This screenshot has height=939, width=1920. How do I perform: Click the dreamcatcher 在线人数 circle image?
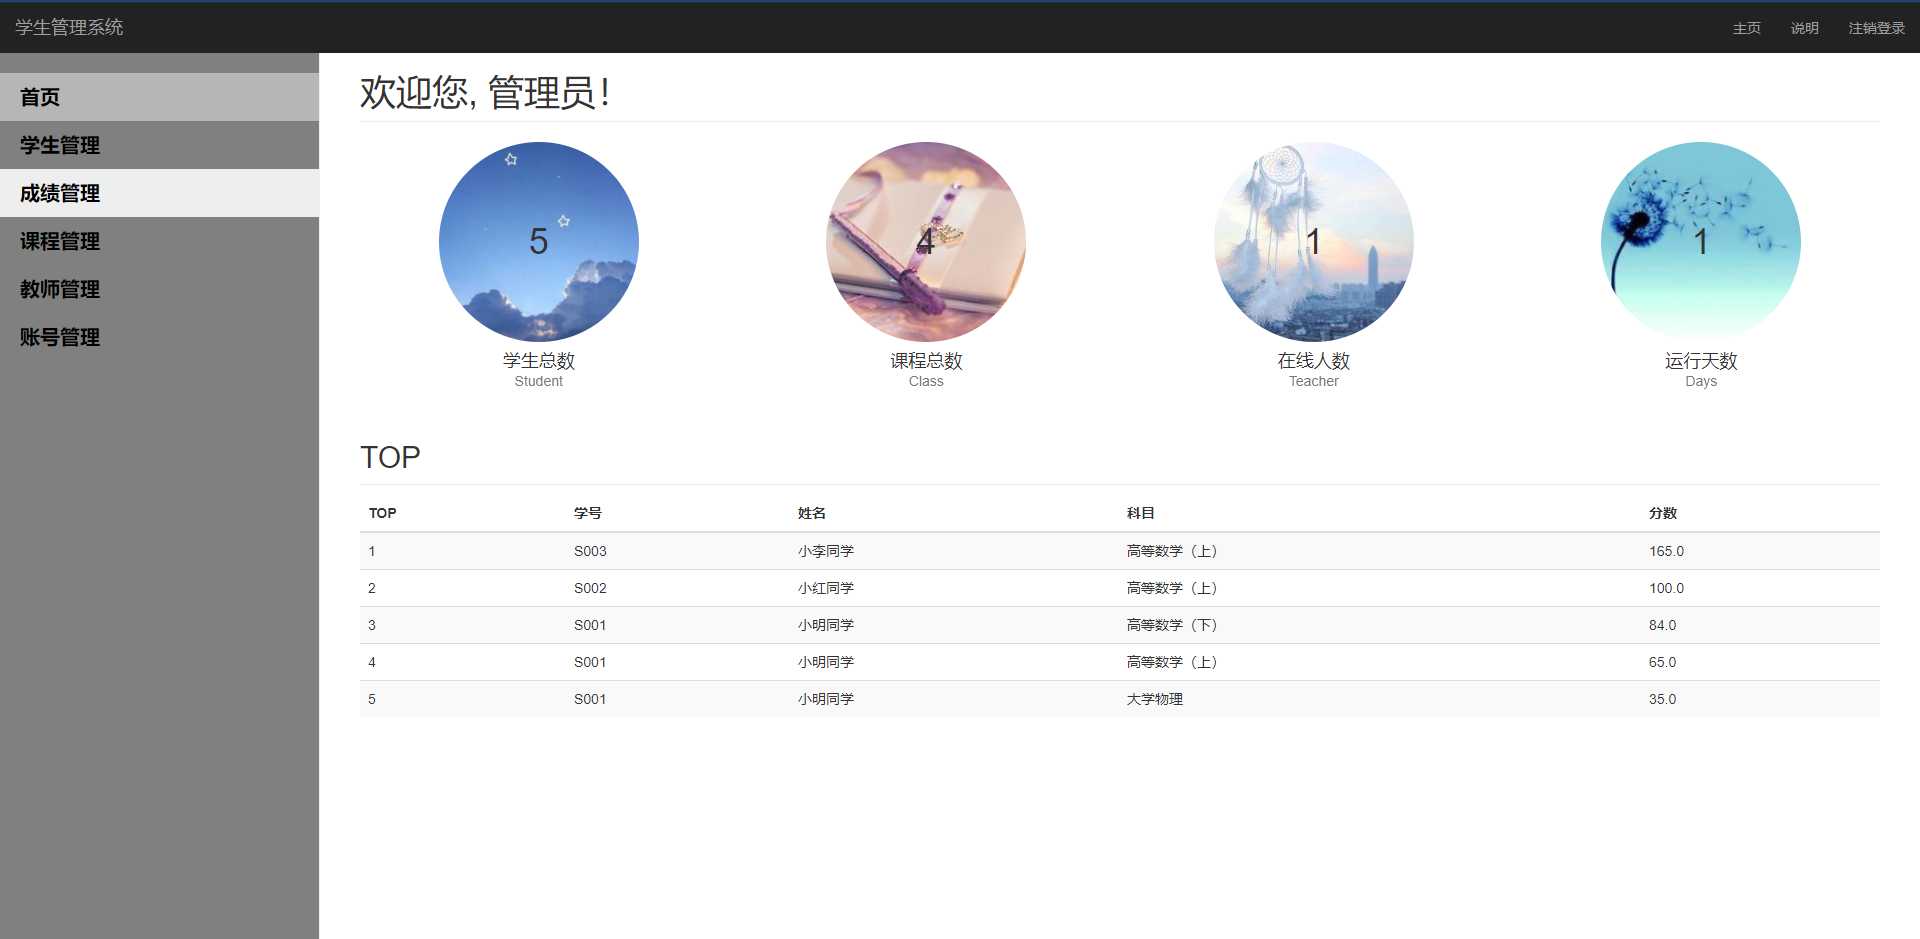(x=1314, y=242)
